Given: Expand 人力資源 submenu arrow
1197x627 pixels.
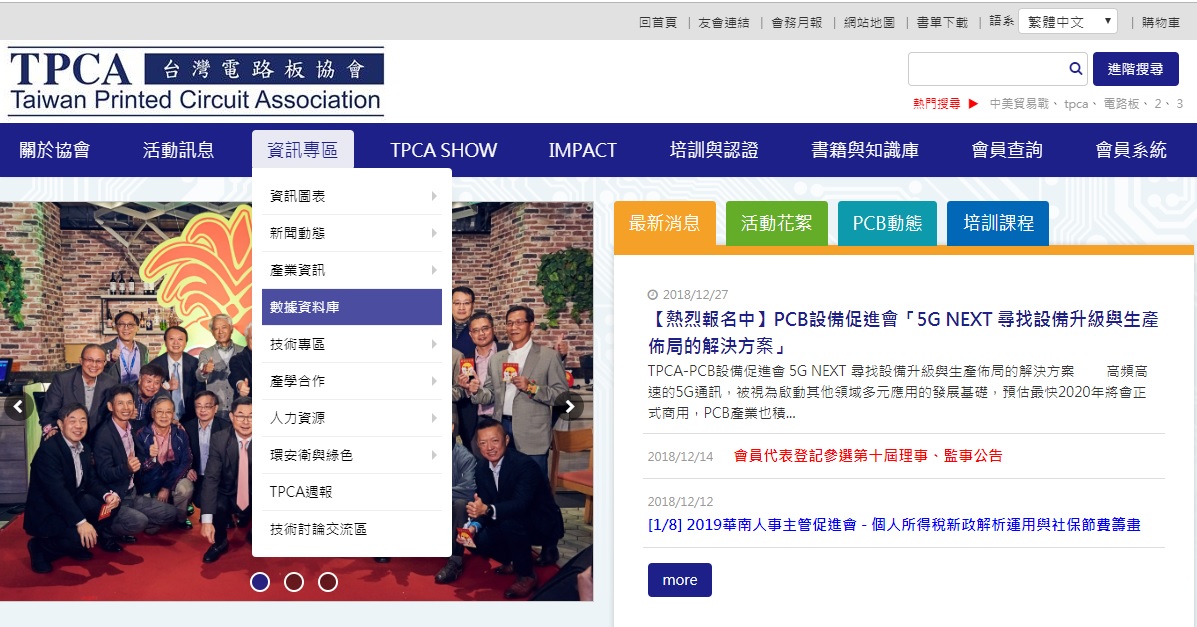Looking at the screenshot, I should (x=434, y=418).
